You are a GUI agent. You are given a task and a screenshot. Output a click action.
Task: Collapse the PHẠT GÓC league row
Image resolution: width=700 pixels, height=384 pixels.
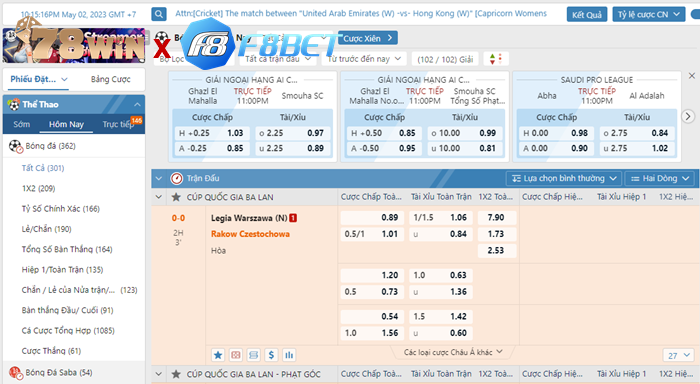[x=158, y=374]
